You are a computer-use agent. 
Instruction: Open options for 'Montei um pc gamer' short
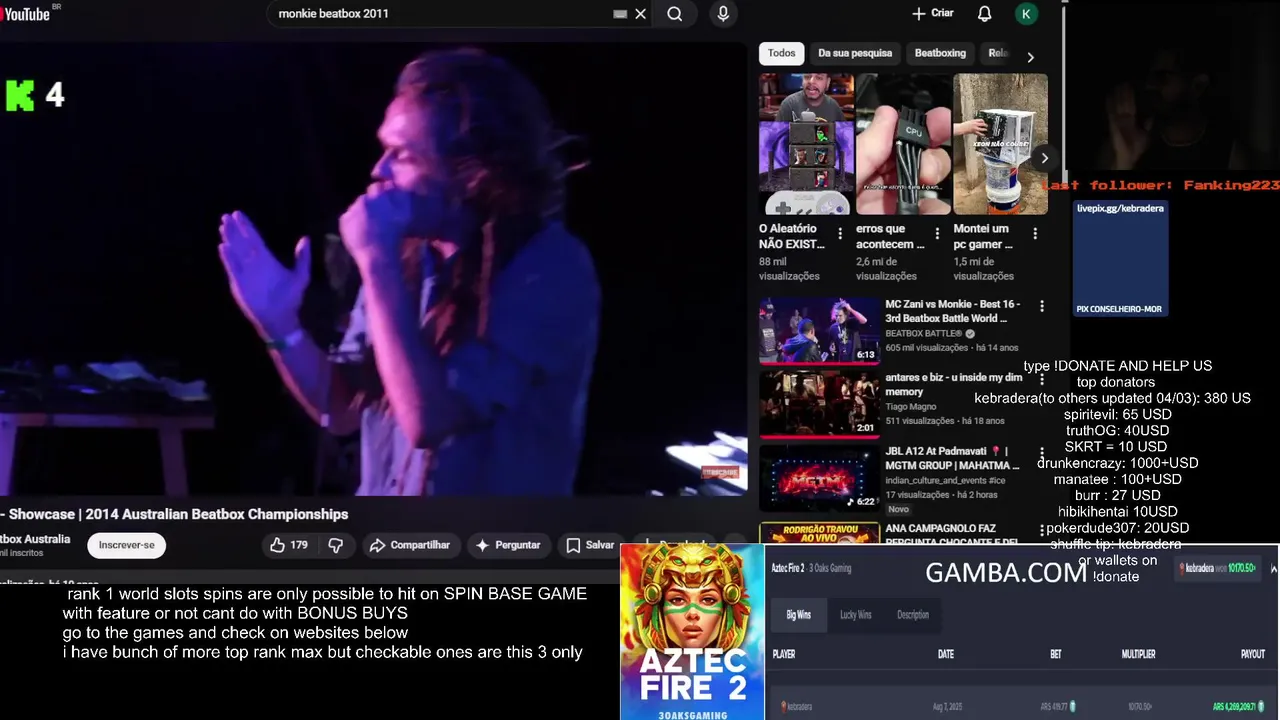pos(1035,234)
